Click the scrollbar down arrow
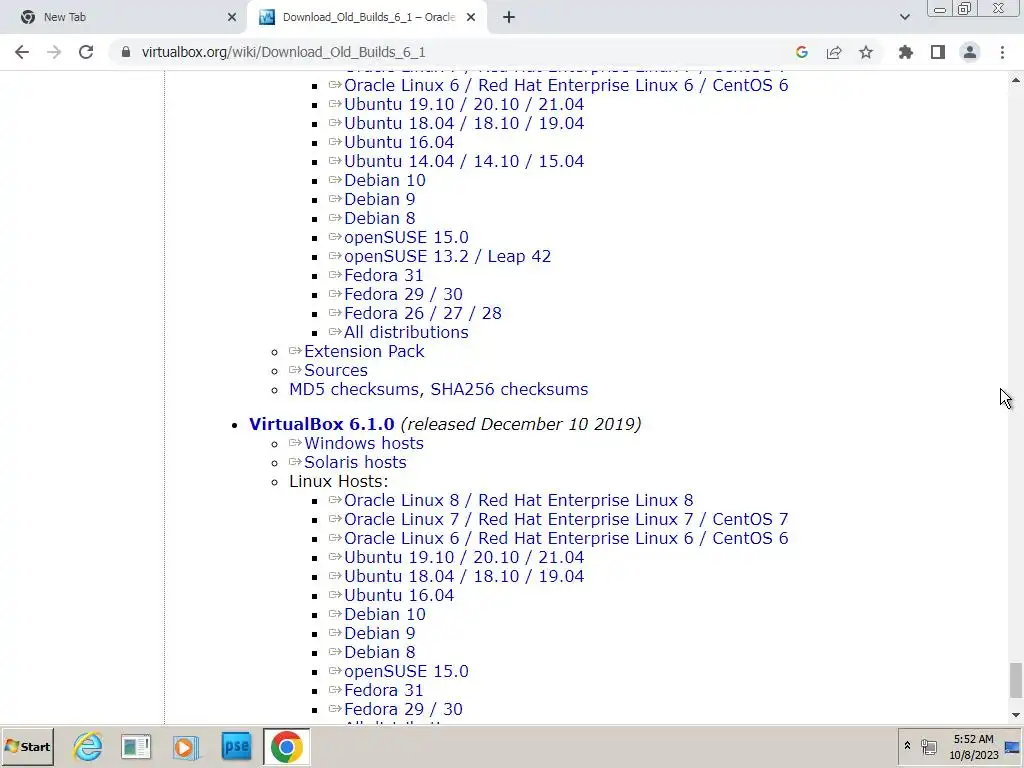Image resolution: width=1024 pixels, height=768 pixels. (1016, 716)
